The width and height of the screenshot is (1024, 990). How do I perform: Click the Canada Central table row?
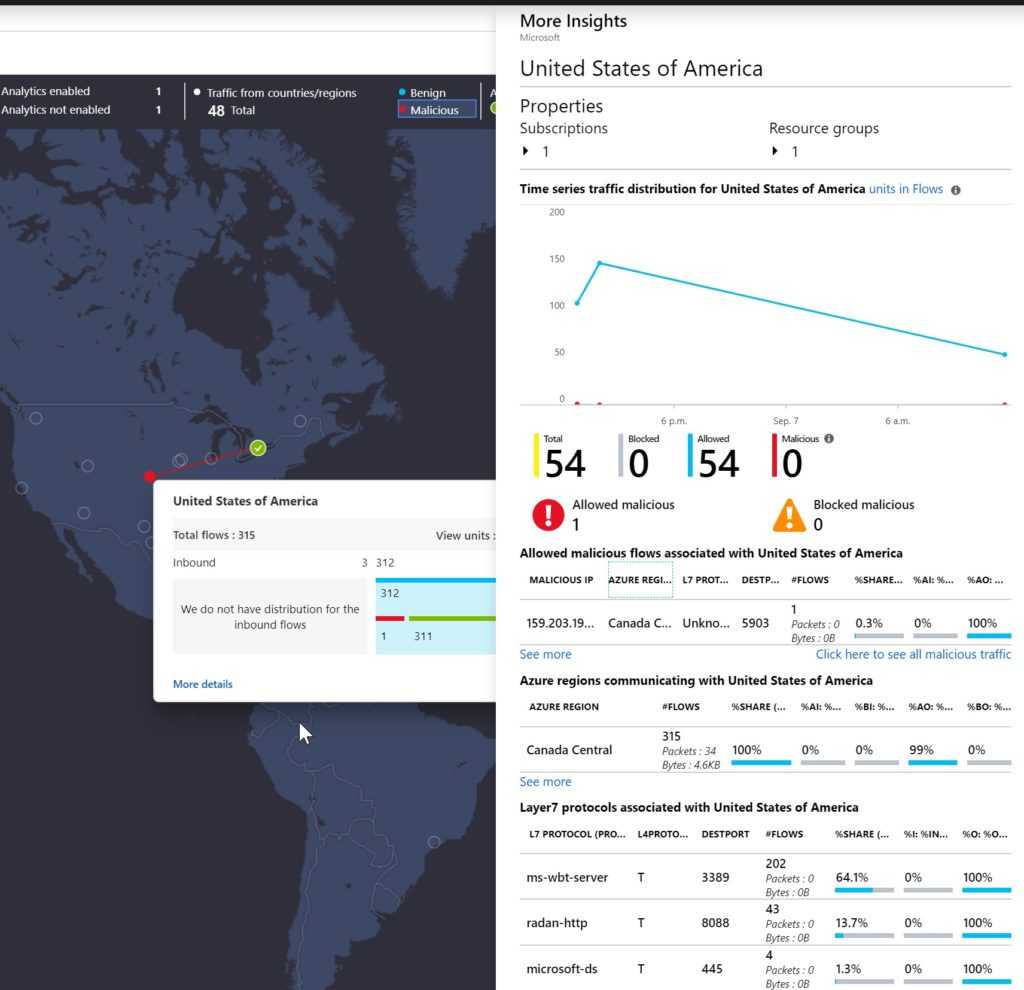click(x=765, y=750)
